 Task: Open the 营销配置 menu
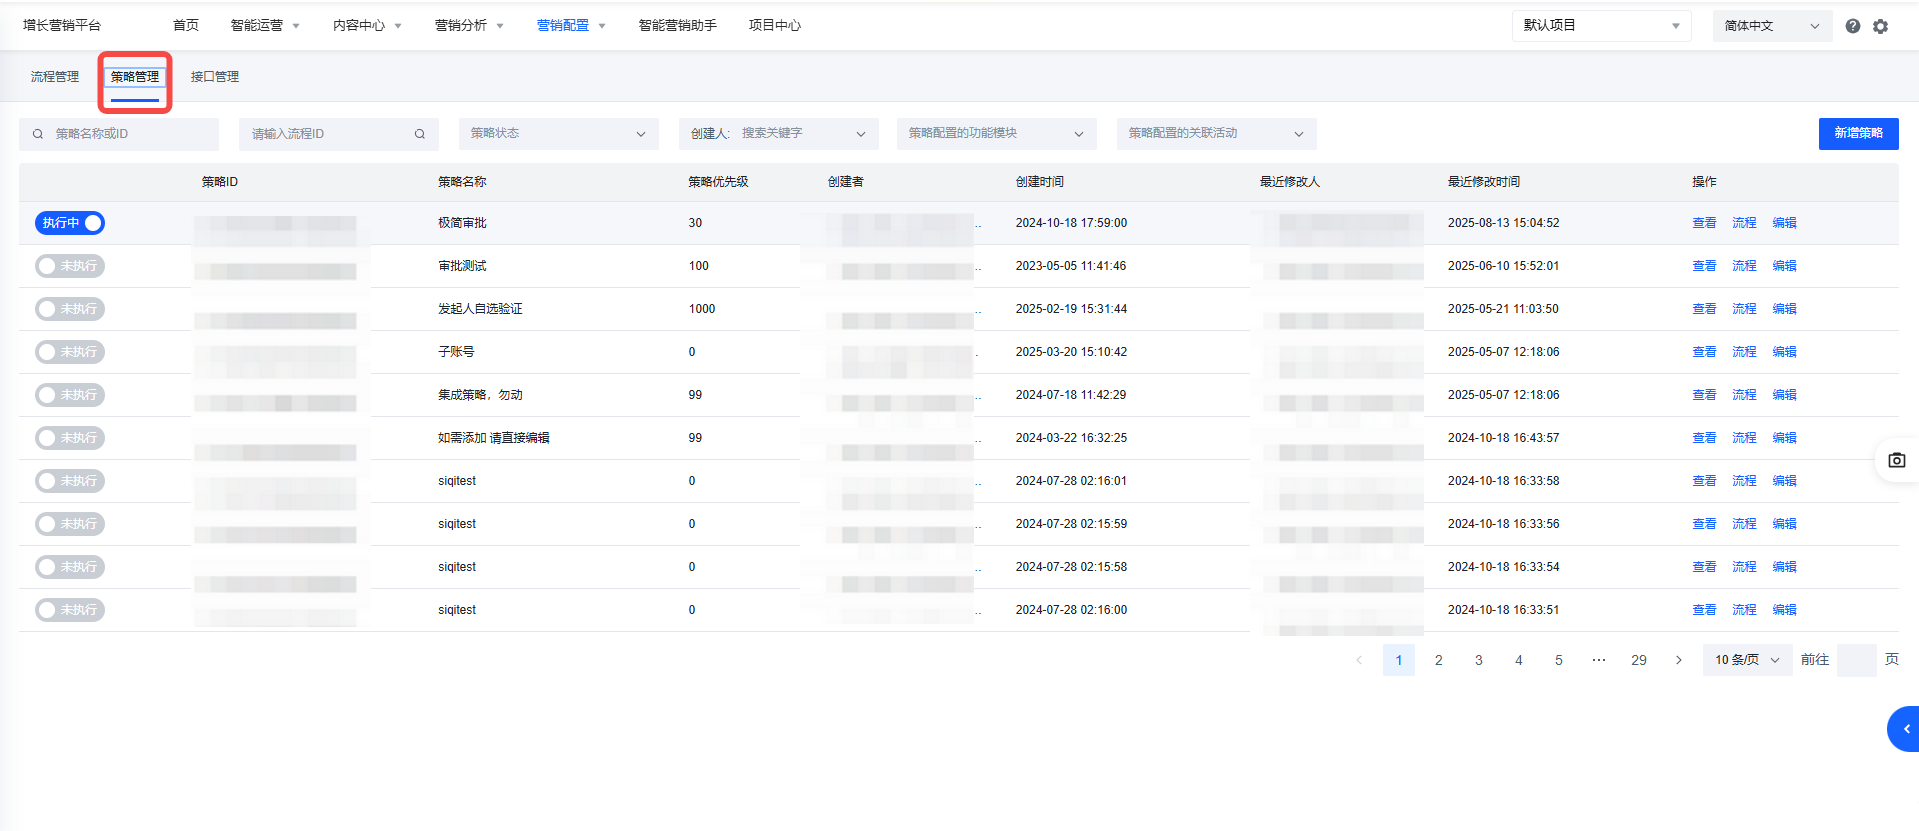tap(571, 26)
